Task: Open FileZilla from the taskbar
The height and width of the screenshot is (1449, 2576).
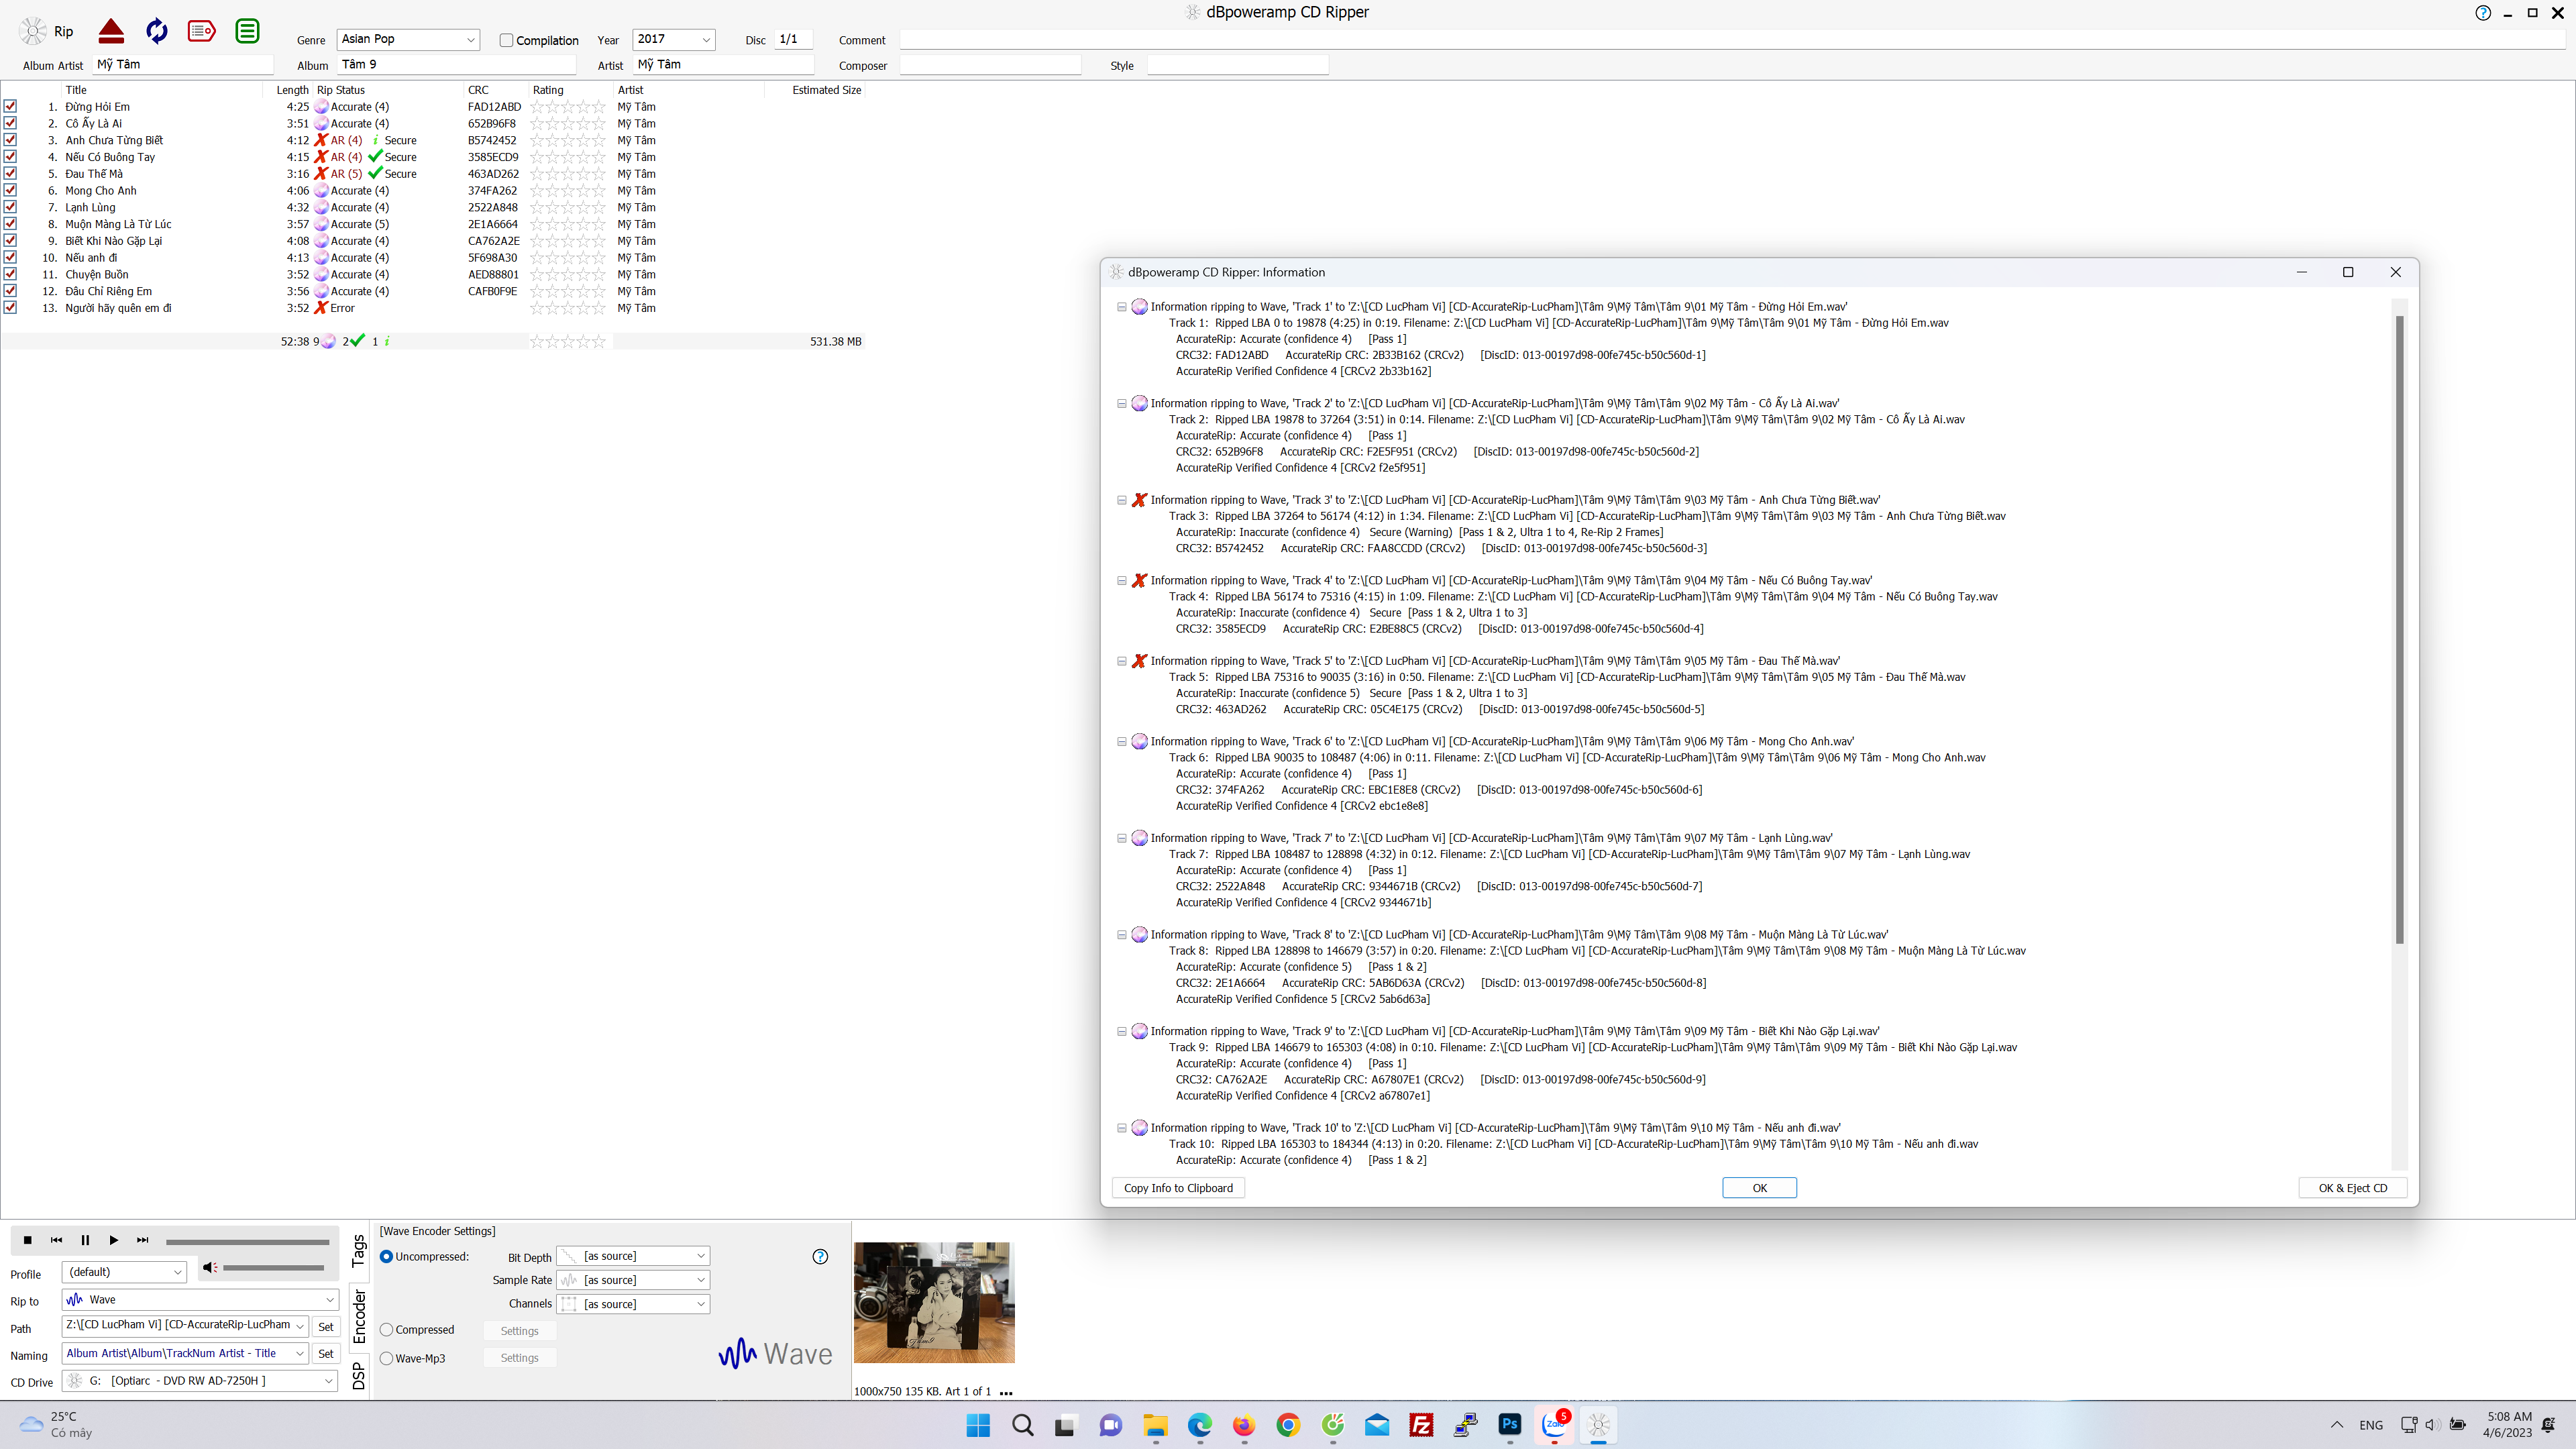Action: [x=1421, y=1425]
